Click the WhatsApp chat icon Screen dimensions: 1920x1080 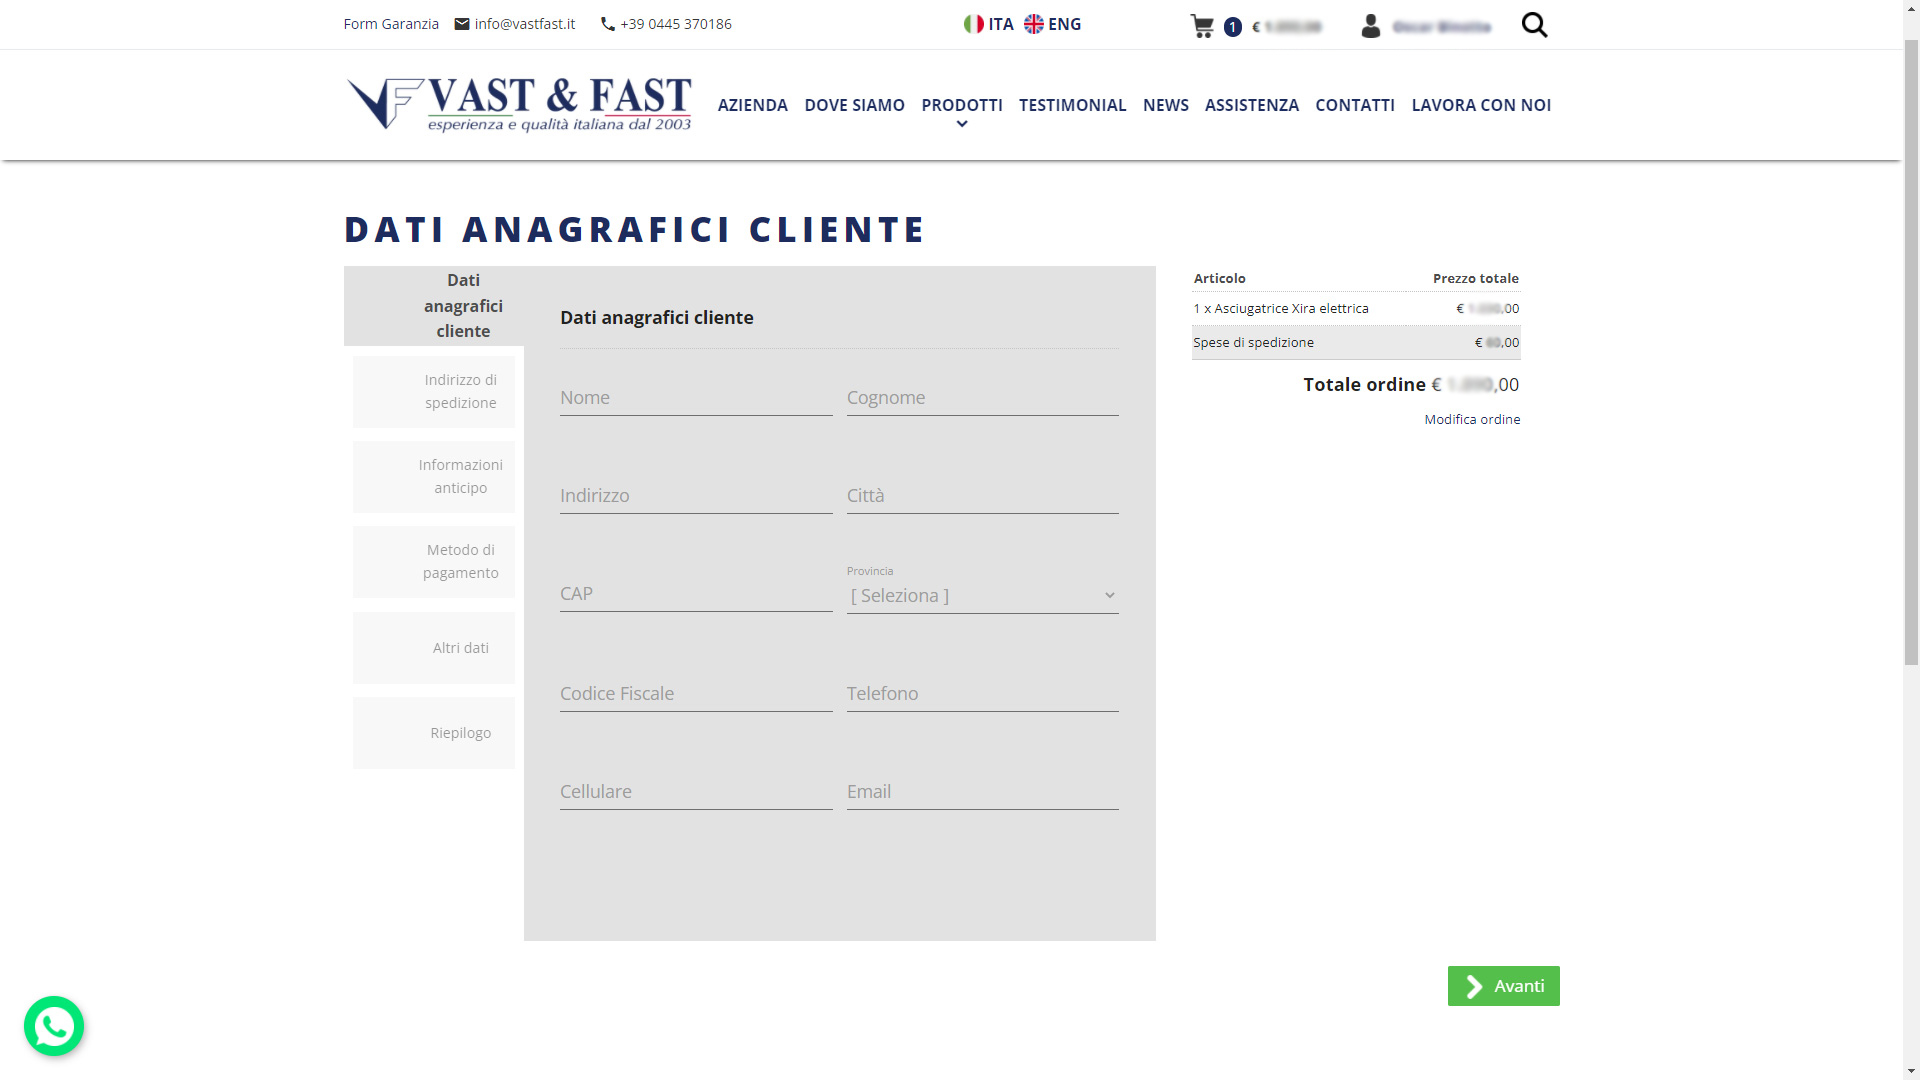coord(54,1026)
